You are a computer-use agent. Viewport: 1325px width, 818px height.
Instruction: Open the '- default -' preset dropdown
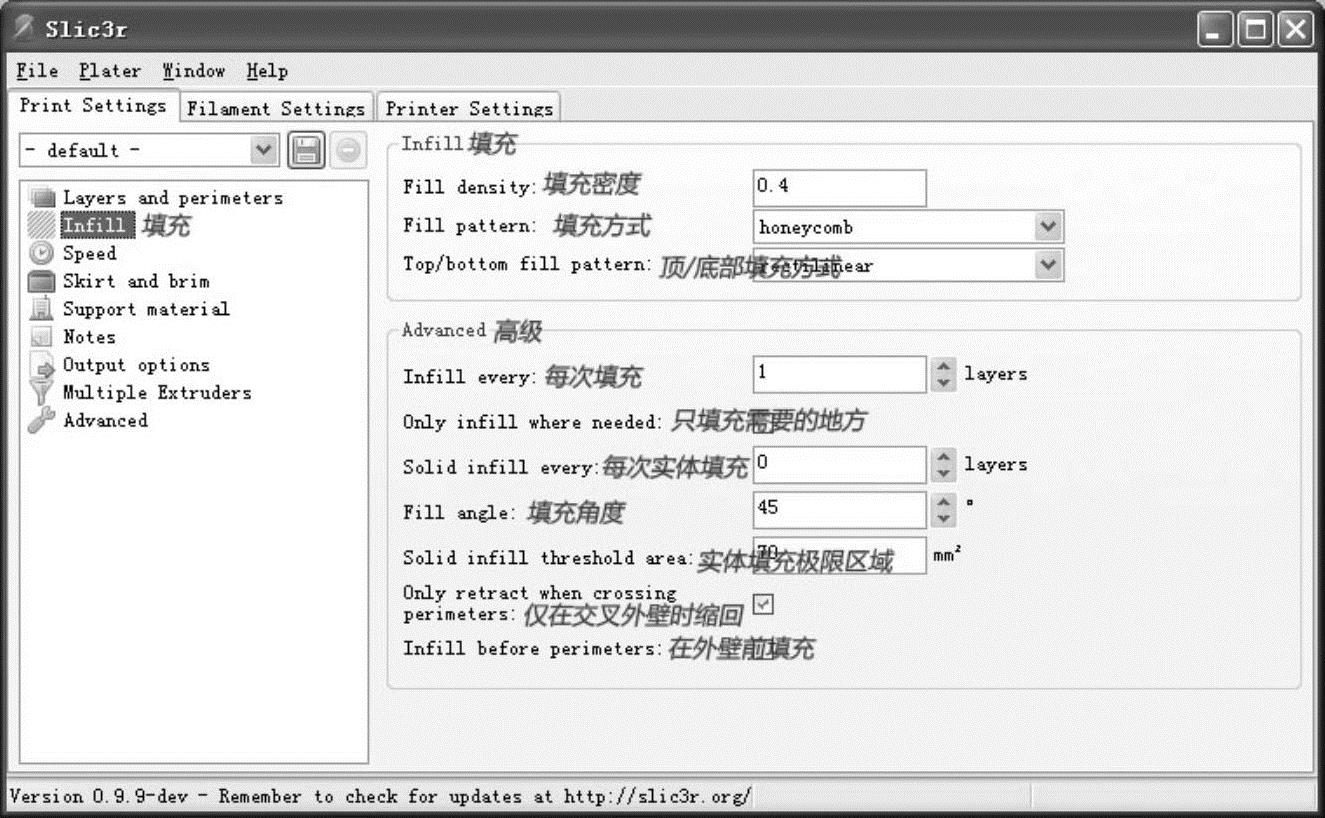(x=148, y=150)
